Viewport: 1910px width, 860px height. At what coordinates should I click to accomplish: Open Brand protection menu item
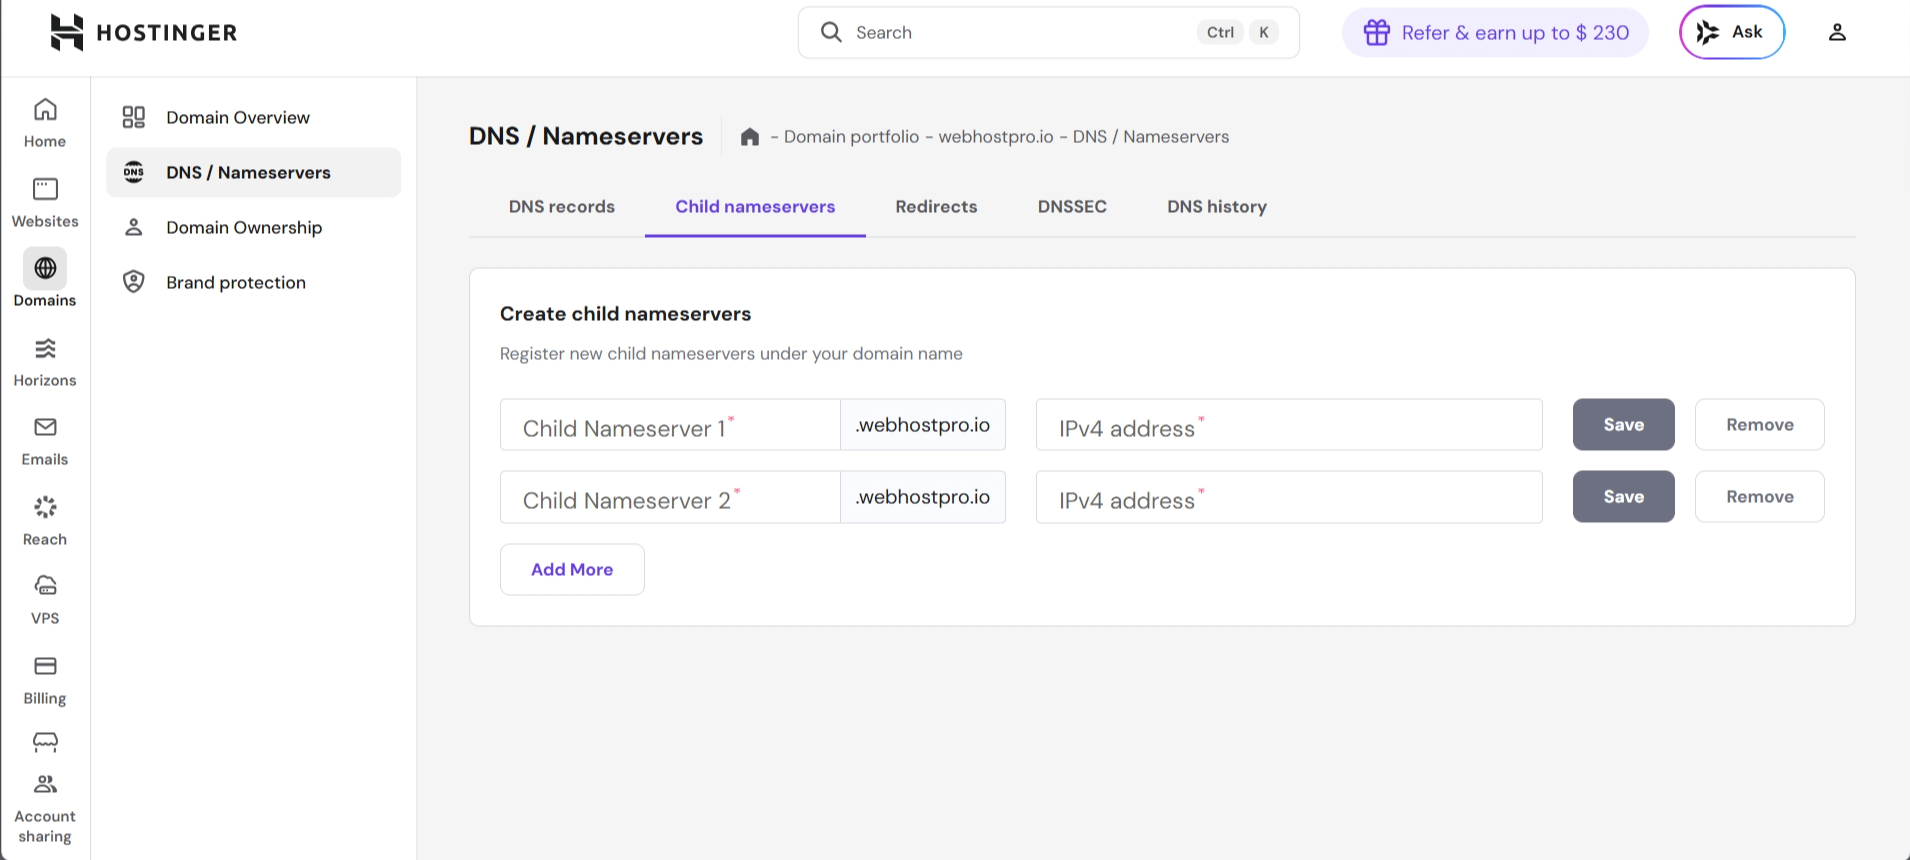(x=254, y=282)
